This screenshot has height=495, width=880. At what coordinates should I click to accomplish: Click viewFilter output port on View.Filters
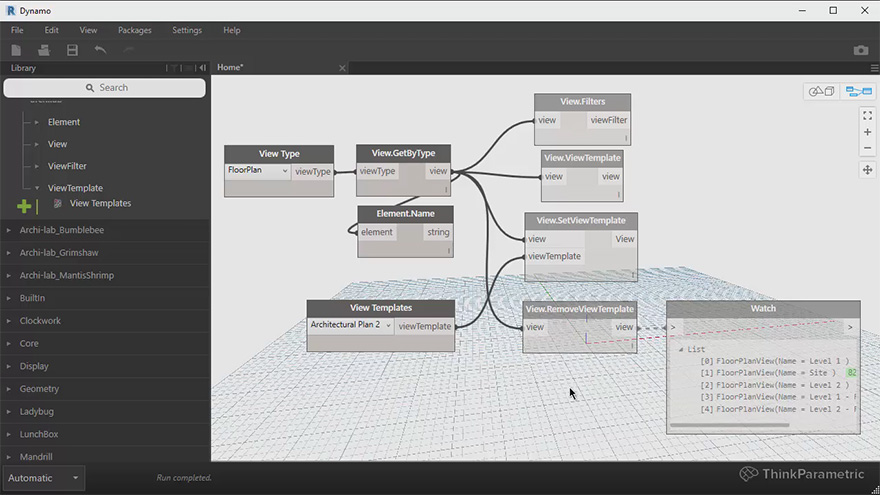point(609,120)
